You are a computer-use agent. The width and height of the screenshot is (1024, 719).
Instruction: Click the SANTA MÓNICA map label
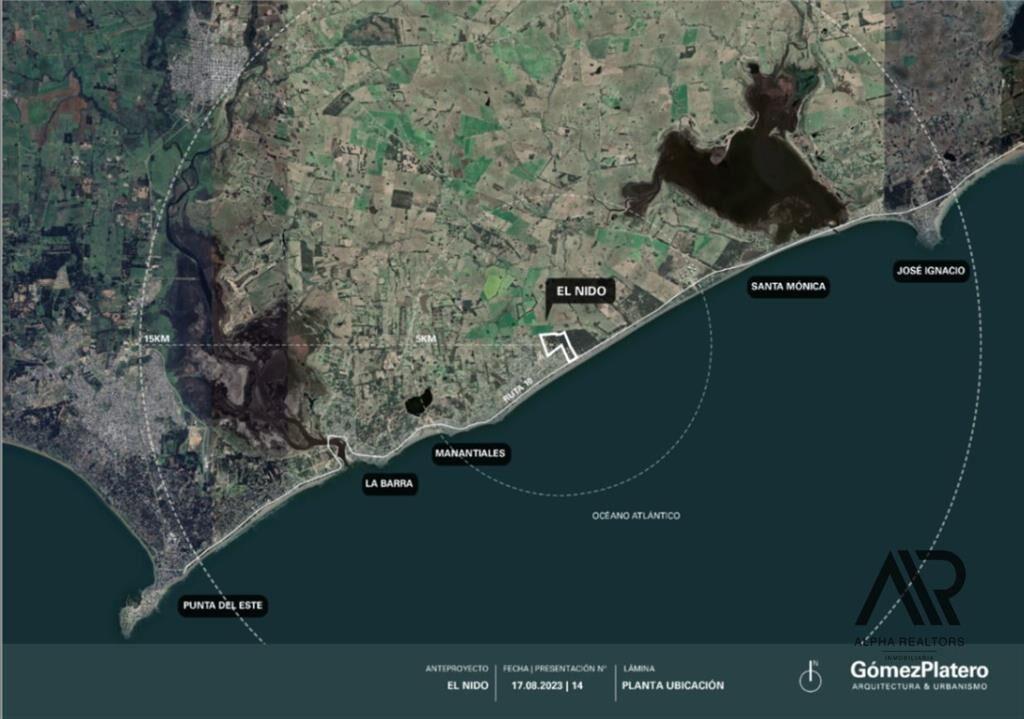pos(788,287)
